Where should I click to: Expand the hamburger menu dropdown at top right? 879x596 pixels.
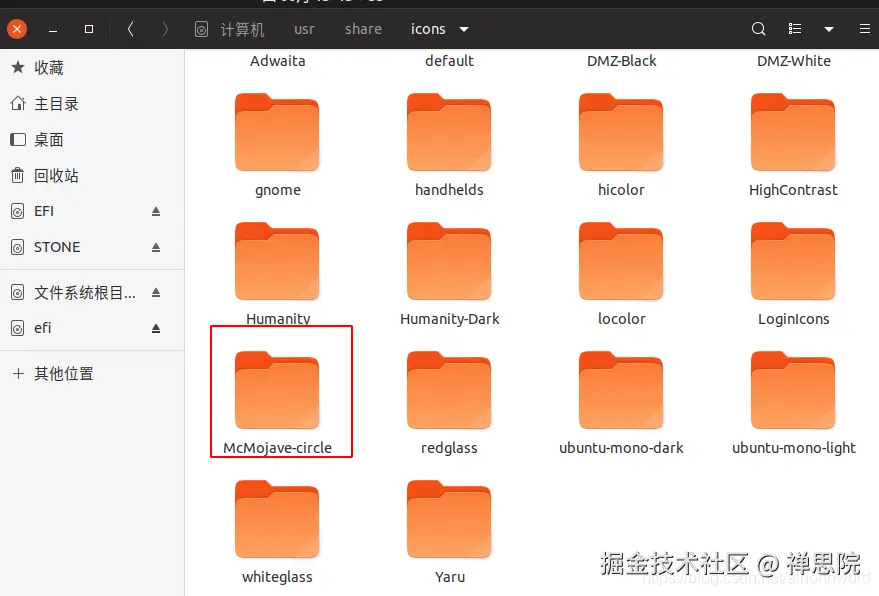tap(864, 29)
